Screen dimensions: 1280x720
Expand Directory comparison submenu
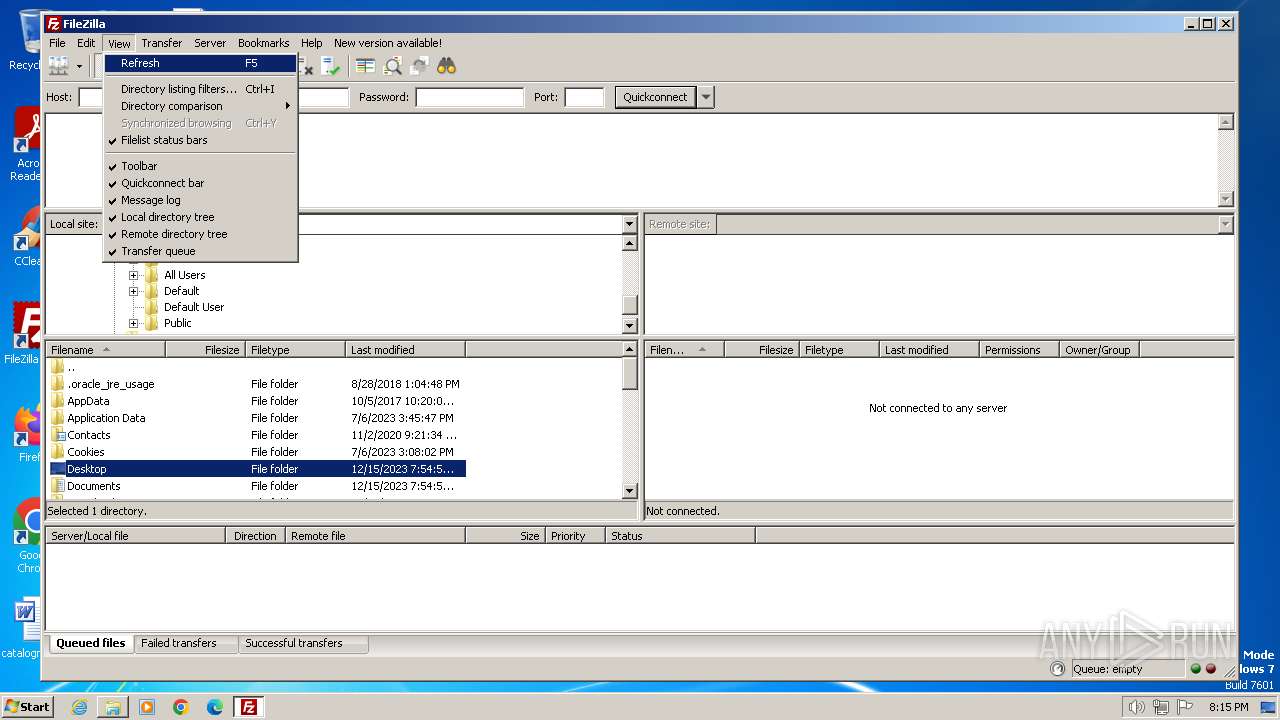click(x=200, y=106)
